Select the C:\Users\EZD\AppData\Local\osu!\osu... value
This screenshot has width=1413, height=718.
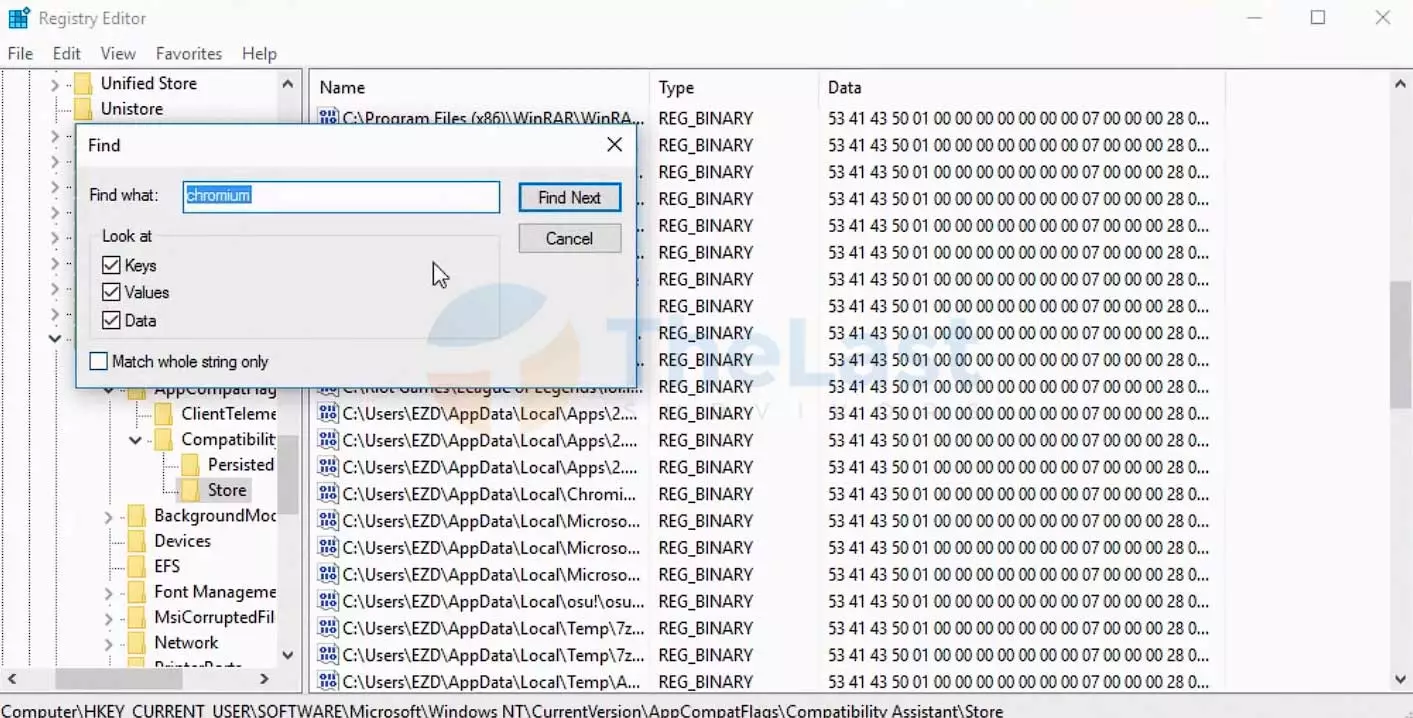tap(493, 601)
